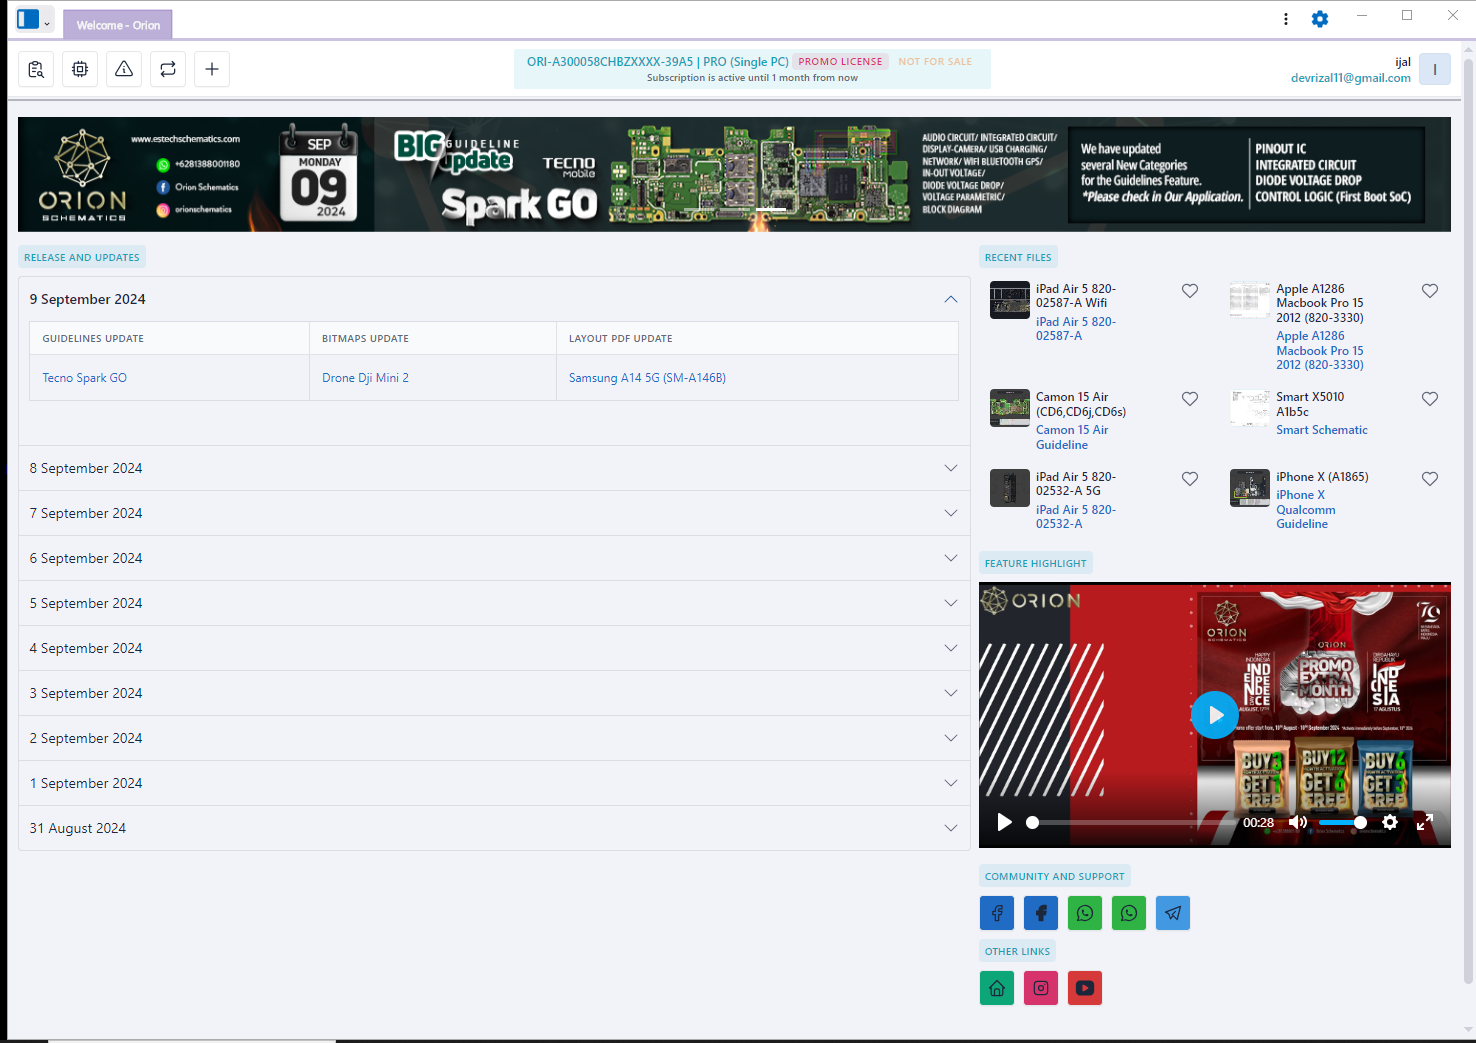Expand the 31 August 2024 section

[494, 828]
